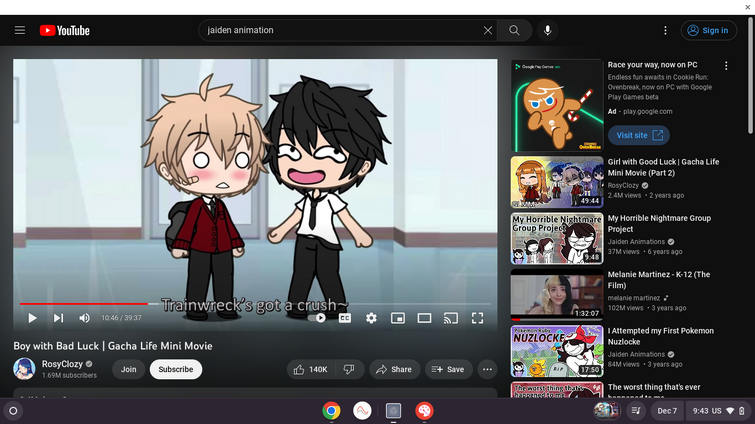
Task: Open YouTube settings three-dot menu
Action: [x=665, y=30]
